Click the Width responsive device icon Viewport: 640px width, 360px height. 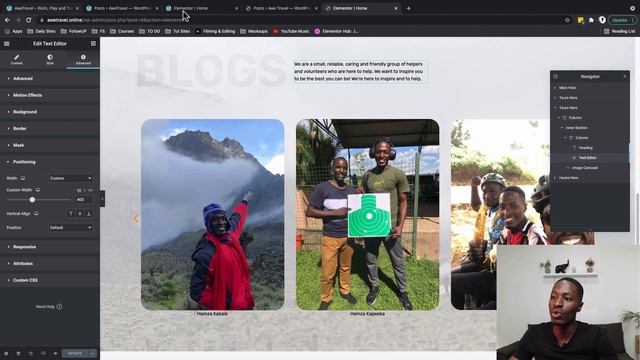coord(23,178)
